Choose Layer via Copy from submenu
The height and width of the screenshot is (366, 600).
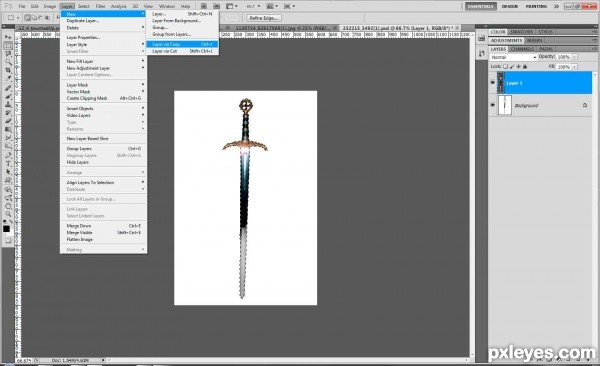pyautogui.click(x=182, y=44)
